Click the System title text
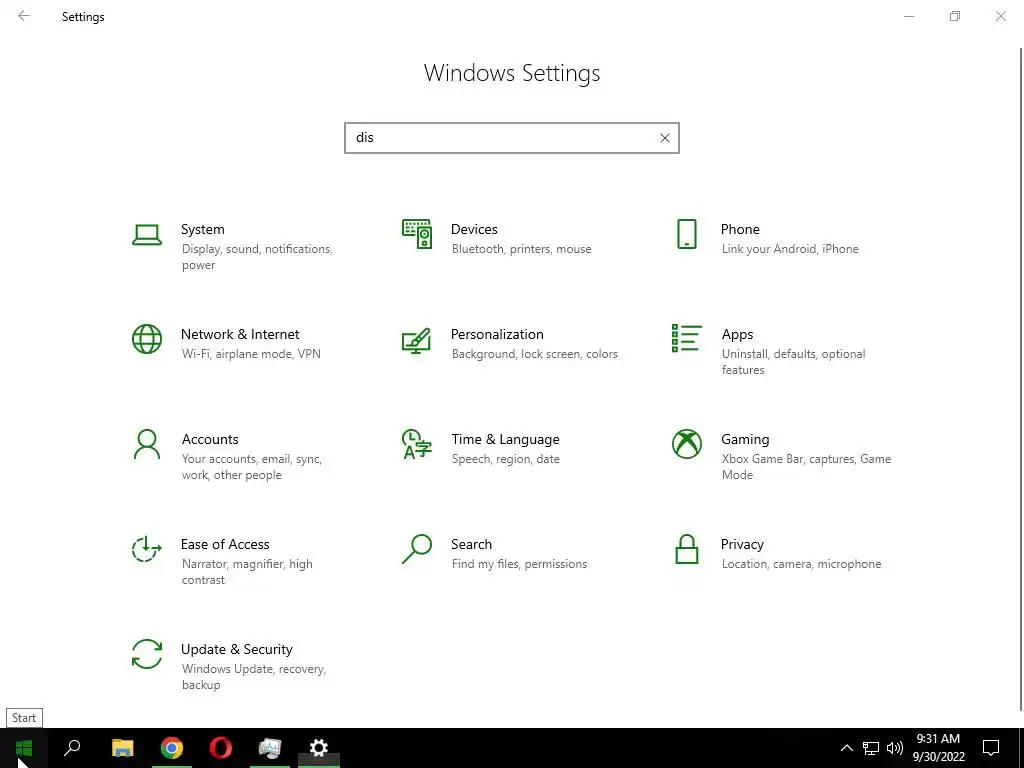This screenshot has width=1024, height=768. point(202,229)
